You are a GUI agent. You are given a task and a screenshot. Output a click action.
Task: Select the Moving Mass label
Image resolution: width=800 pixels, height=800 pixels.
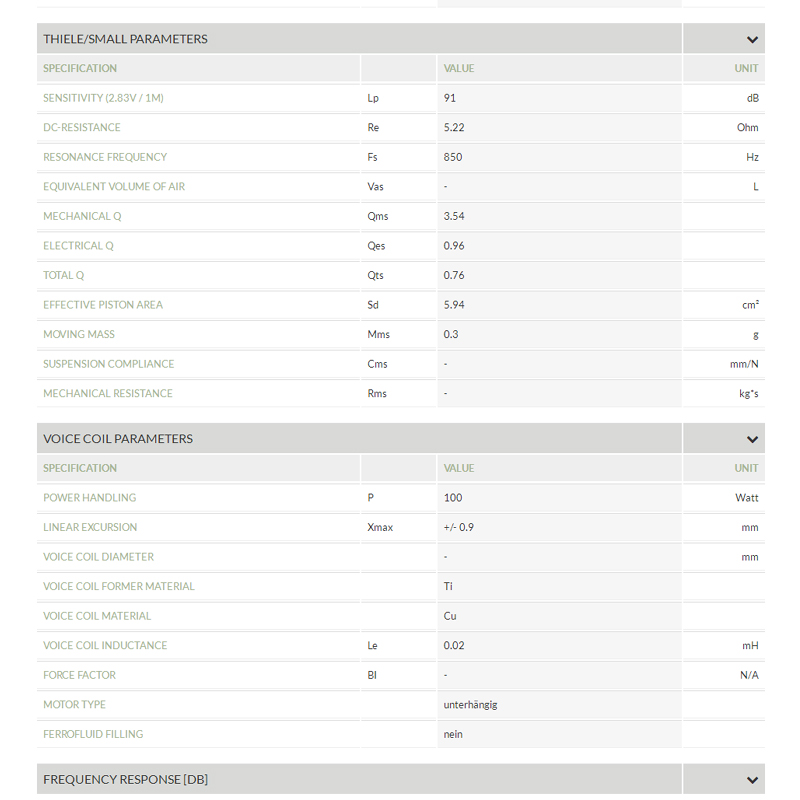pyautogui.click(x=79, y=334)
